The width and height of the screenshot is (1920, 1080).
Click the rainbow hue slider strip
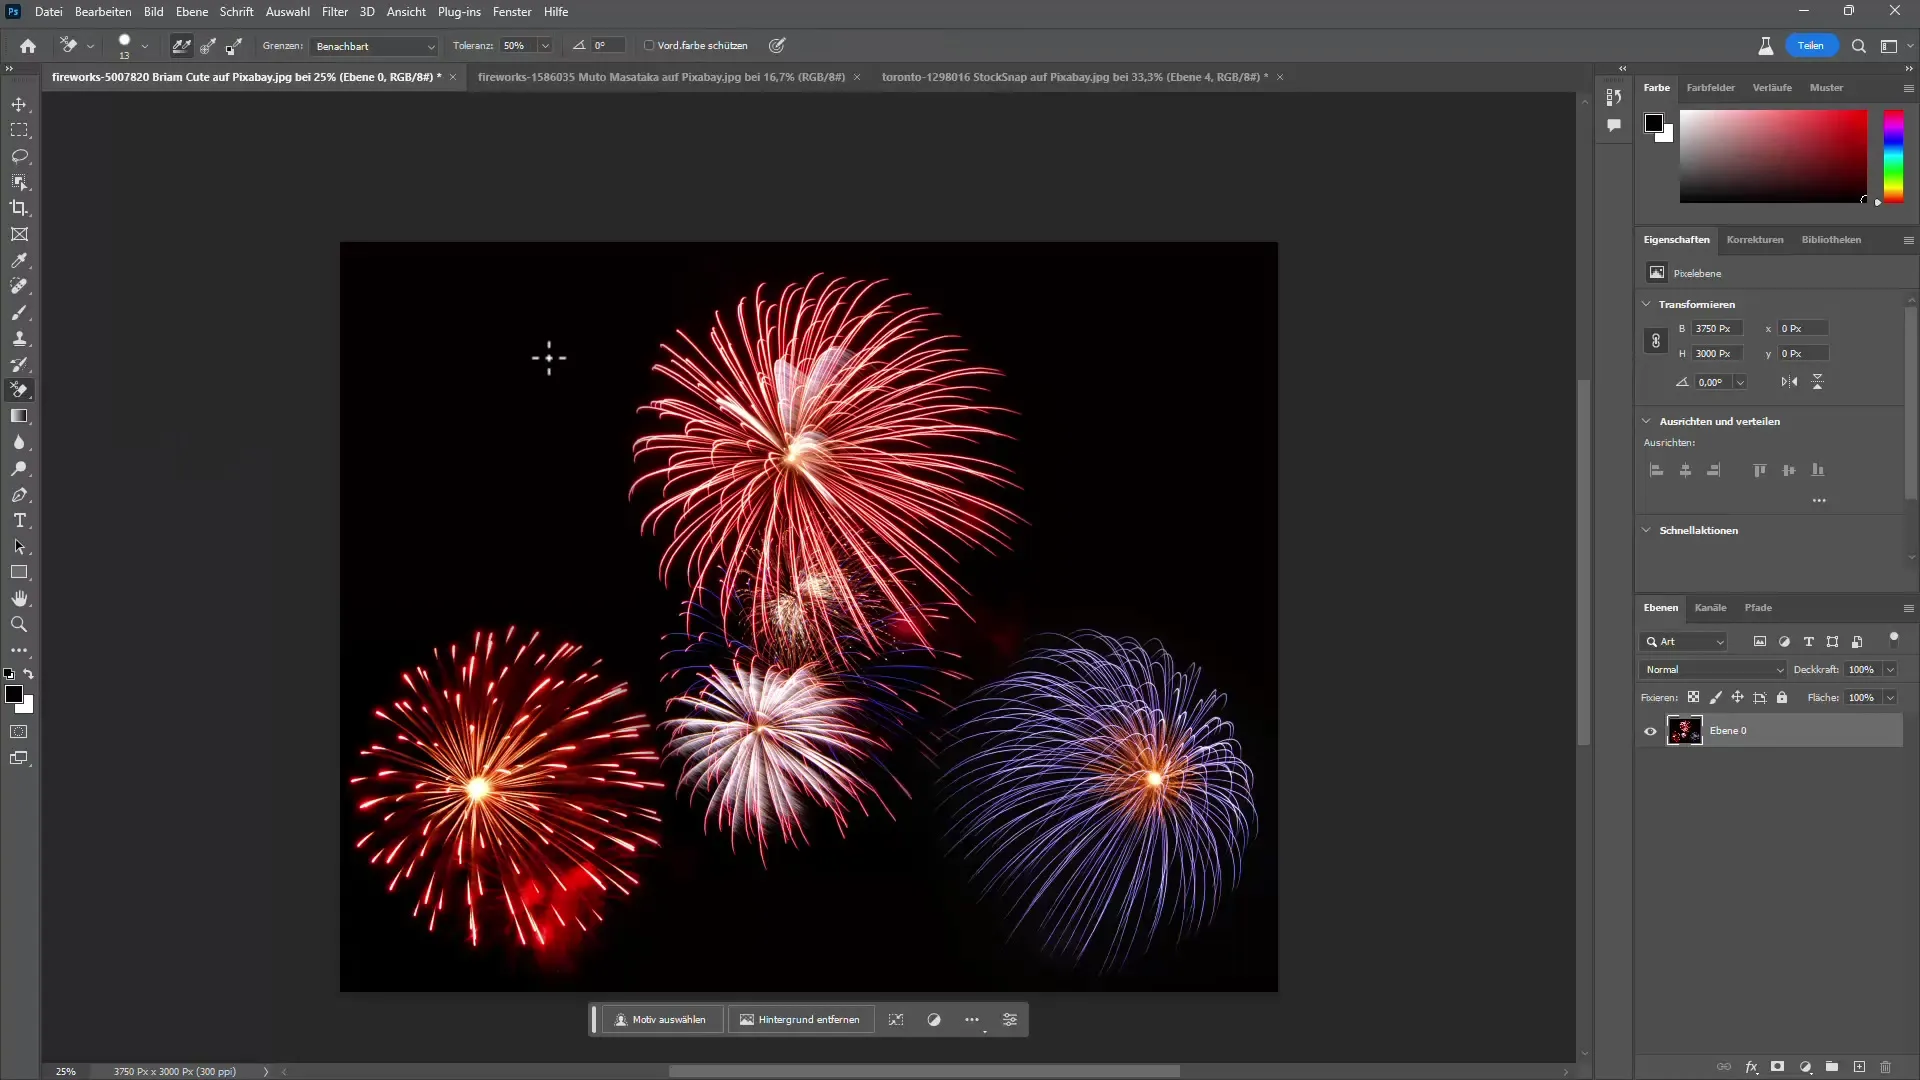pos(1893,156)
